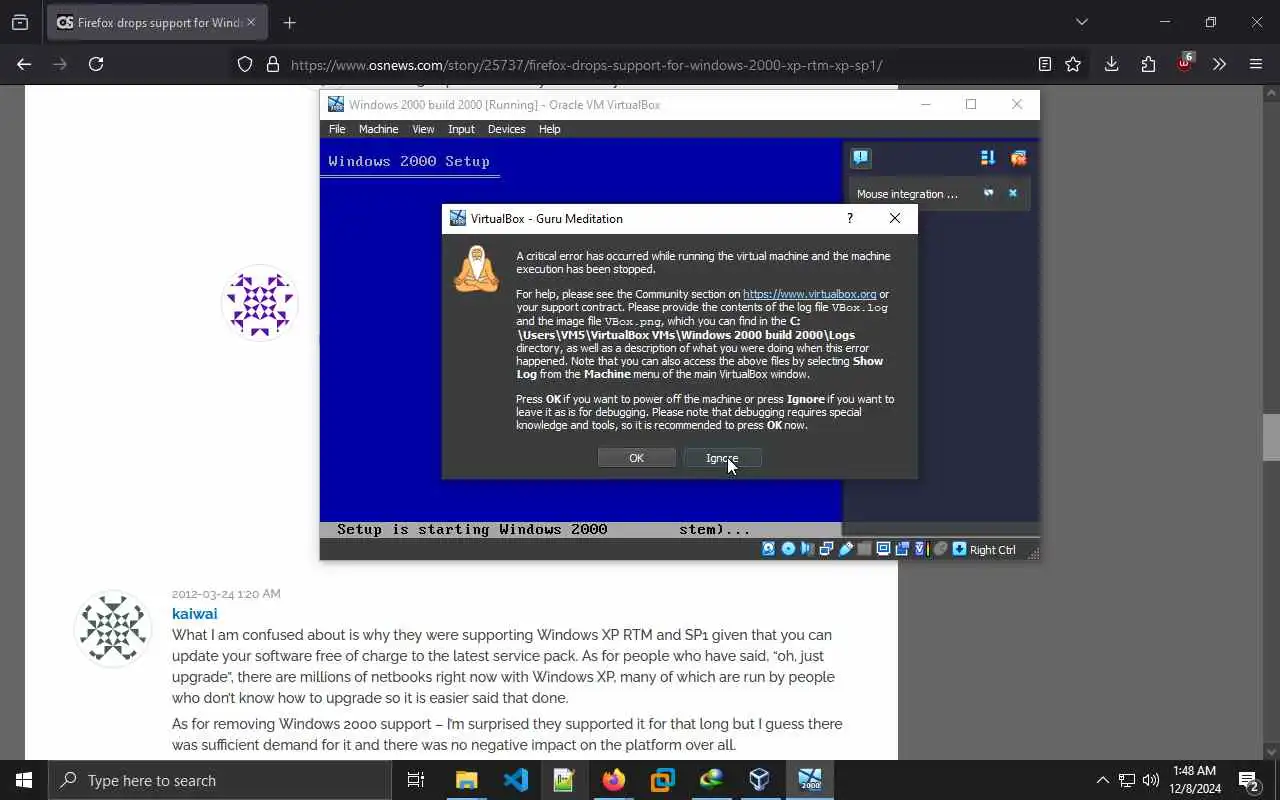Open the VirtualBox View menu
This screenshot has height=800, width=1280.
(423, 129)
